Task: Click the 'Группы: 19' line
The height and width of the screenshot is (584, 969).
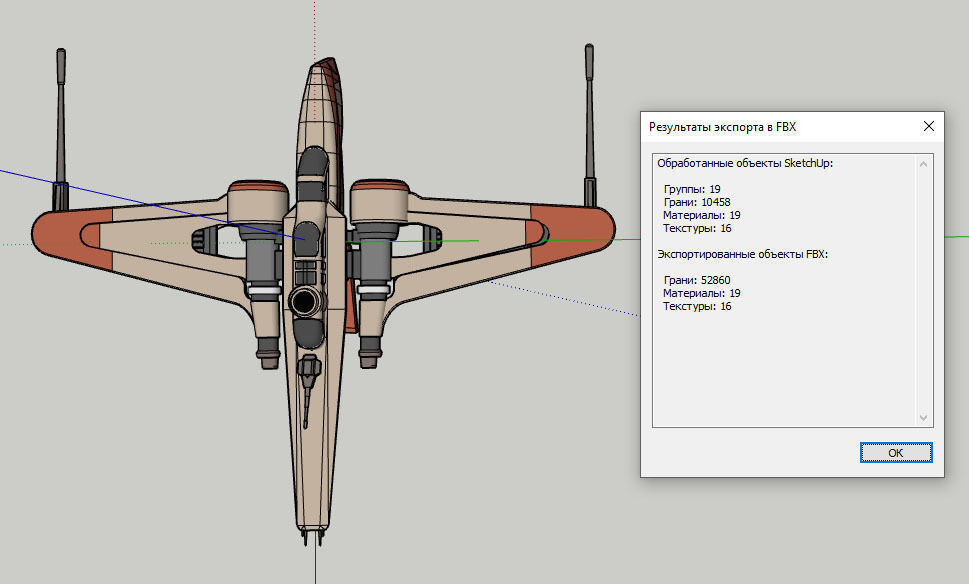Action: click(x=692, y=189)
